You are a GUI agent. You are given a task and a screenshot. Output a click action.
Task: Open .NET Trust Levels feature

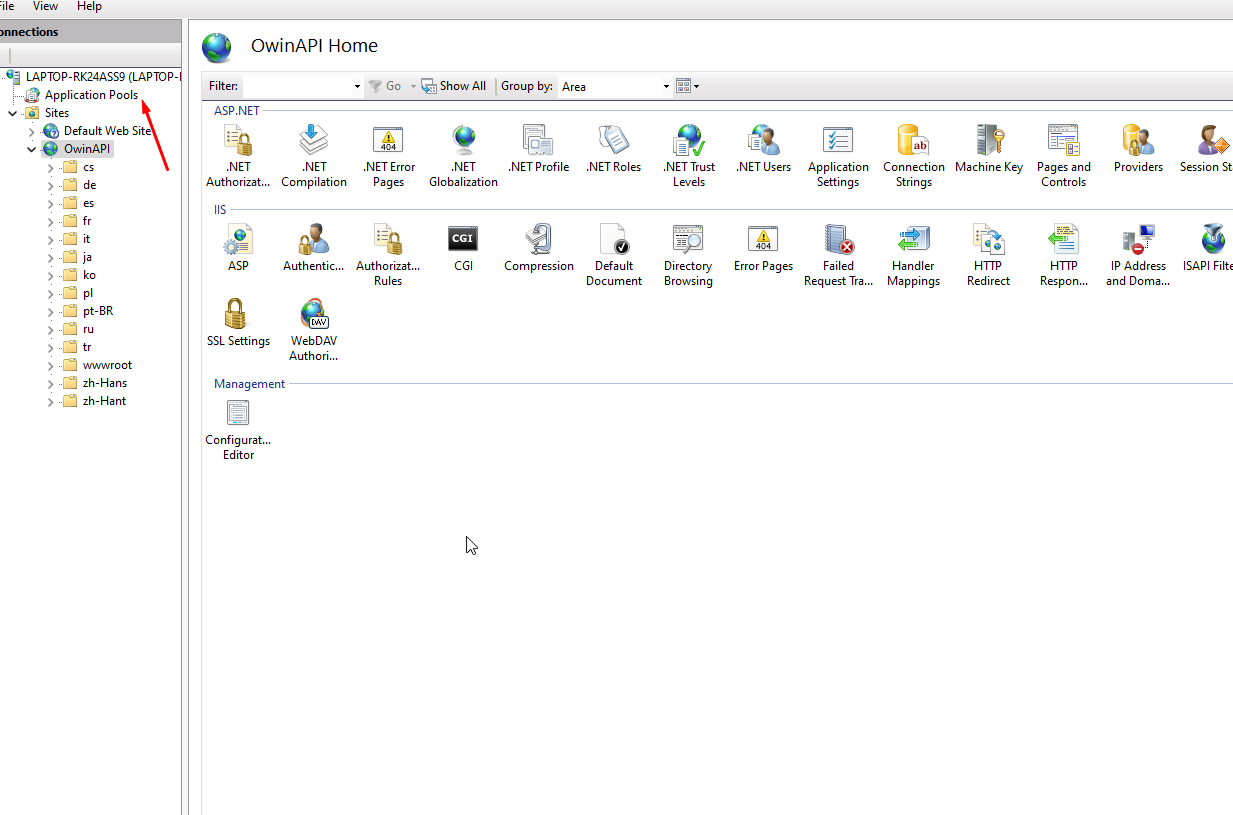[689, 156]
